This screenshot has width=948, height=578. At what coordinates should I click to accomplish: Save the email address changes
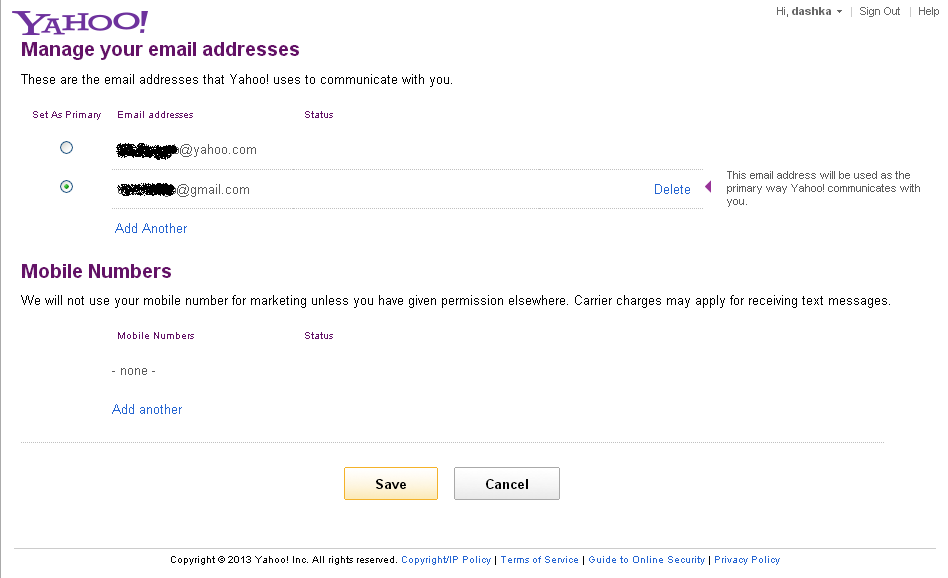pyautogui.click(x=391, y=484)
